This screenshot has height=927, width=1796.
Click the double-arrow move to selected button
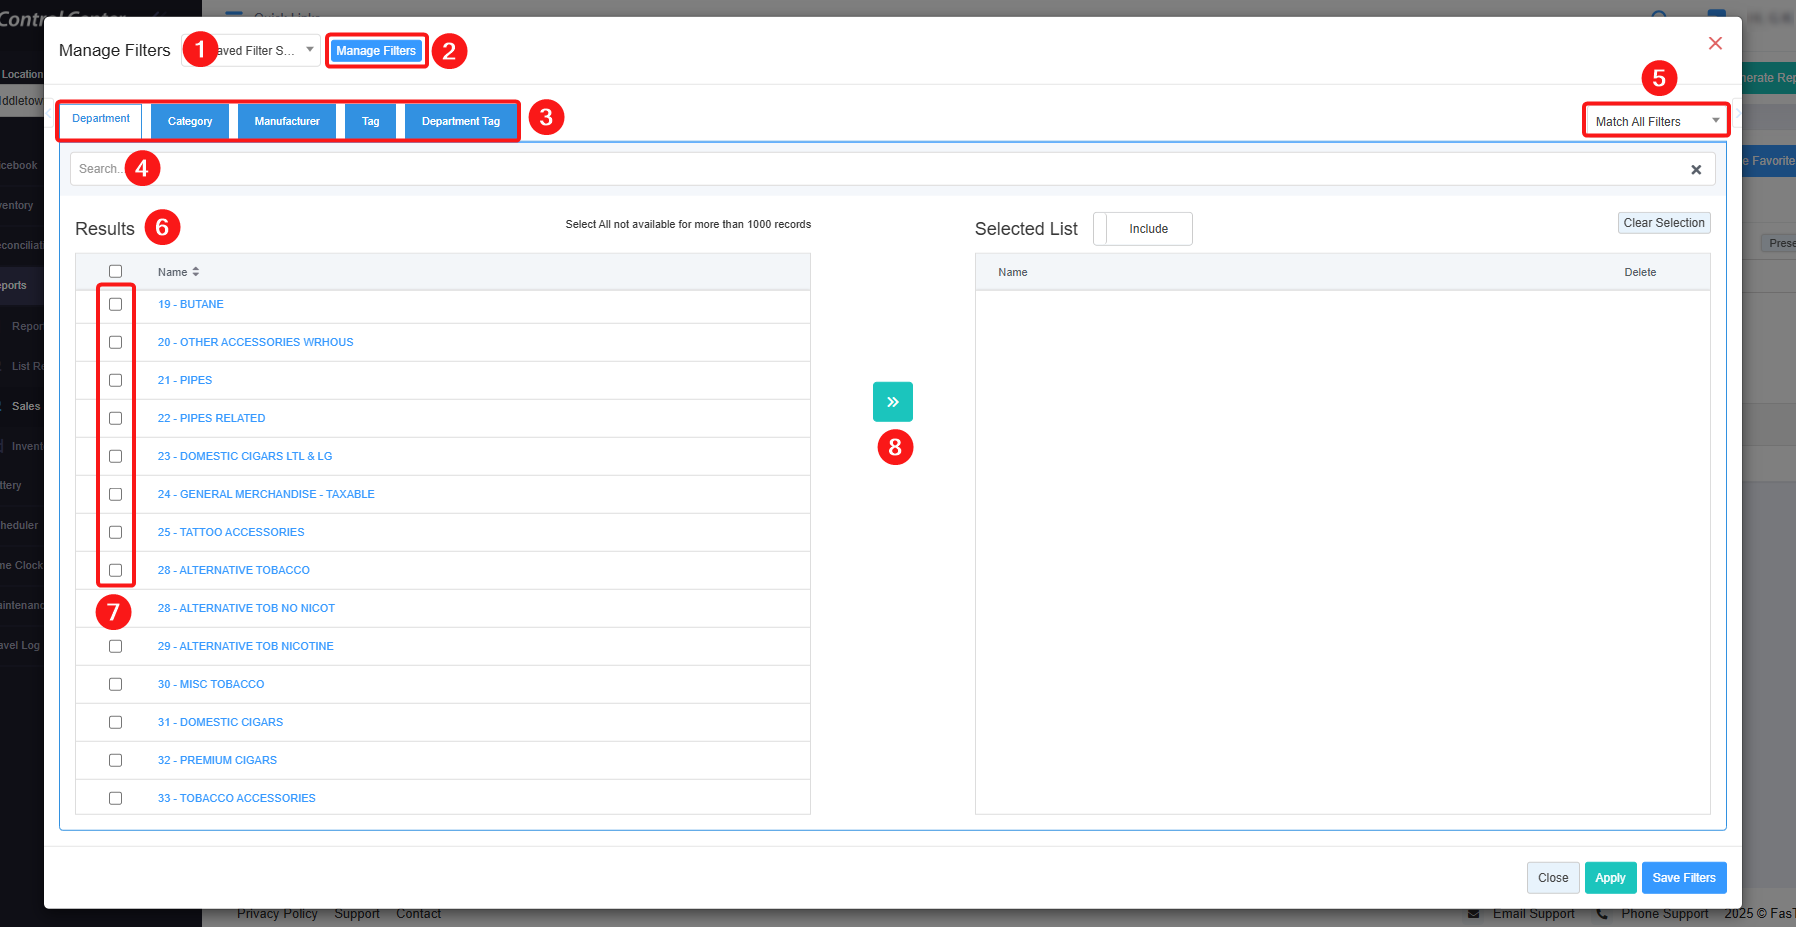click(x=892, y=402)
